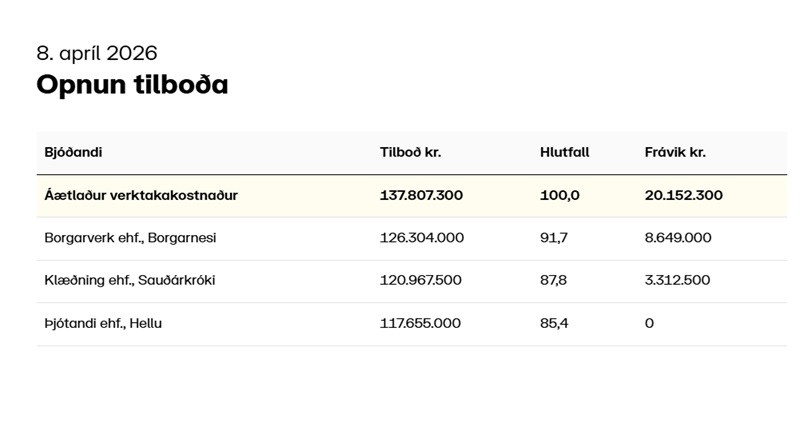This screenshot has width=800, height=431.
Task: Click the 91,7 percentage cell
Action: pyautogui.click(x=554, y=238)
